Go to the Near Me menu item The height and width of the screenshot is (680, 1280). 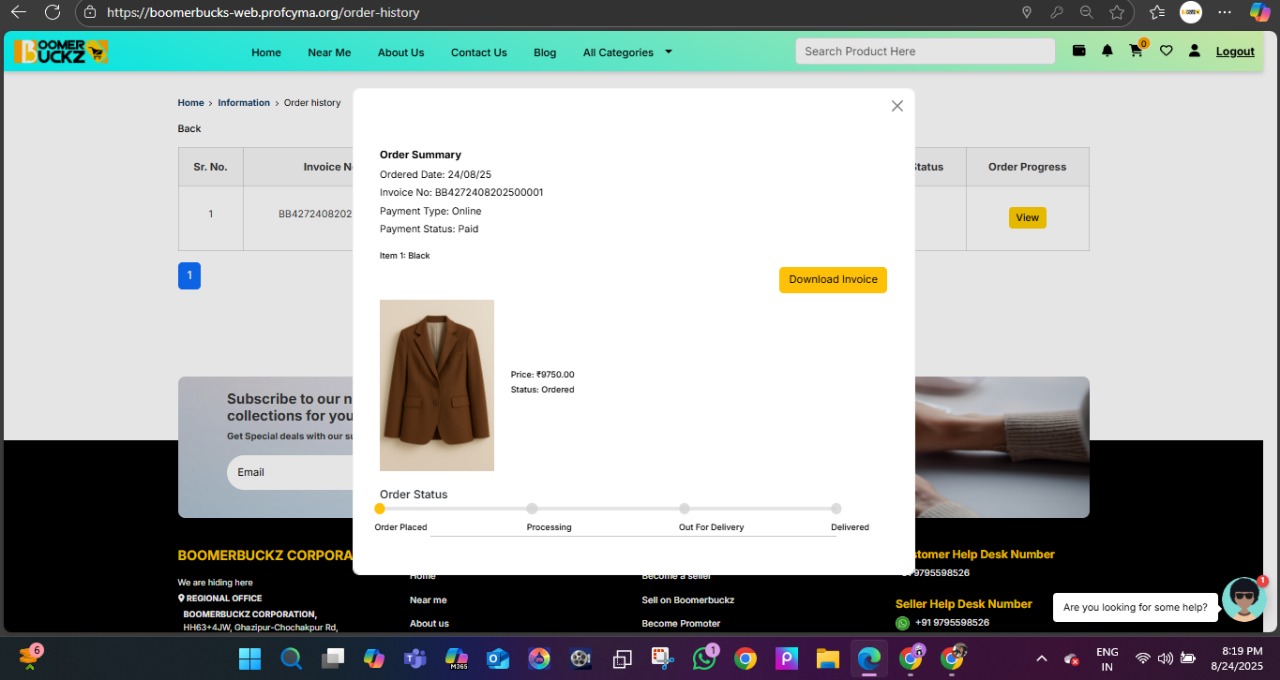point(329,52)
